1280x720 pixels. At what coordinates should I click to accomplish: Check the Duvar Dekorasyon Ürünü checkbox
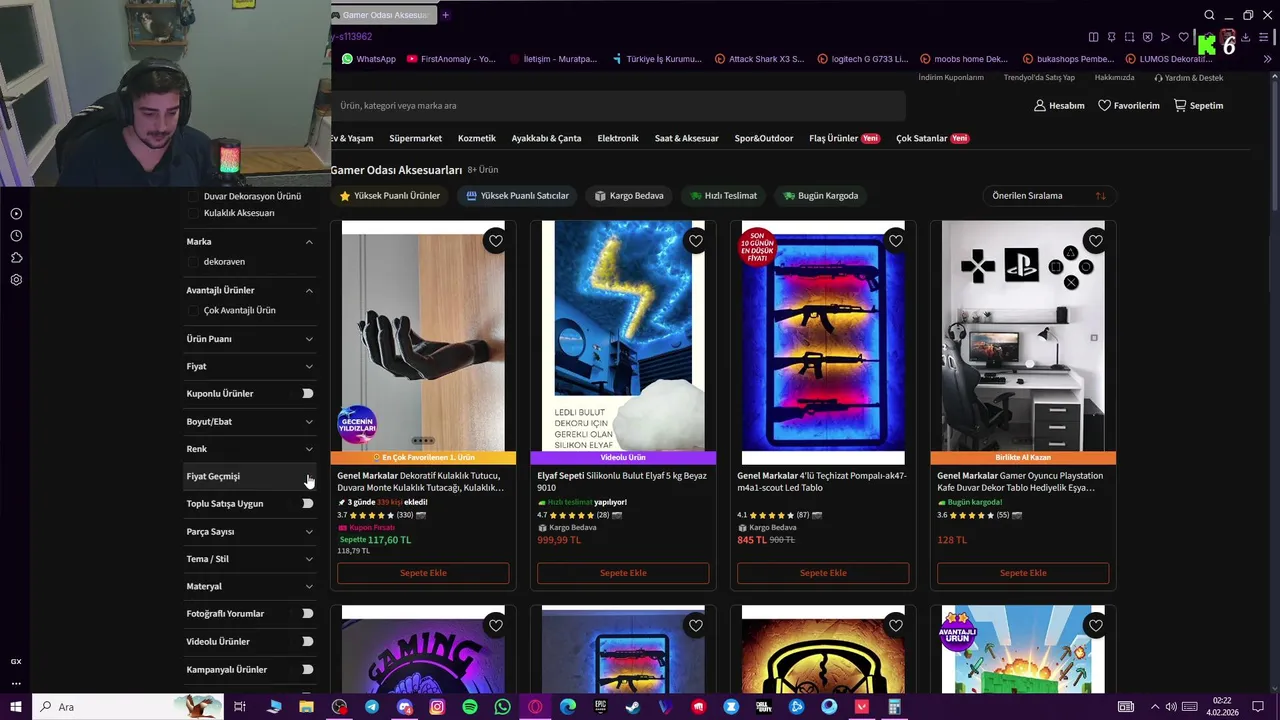point(193,197)
